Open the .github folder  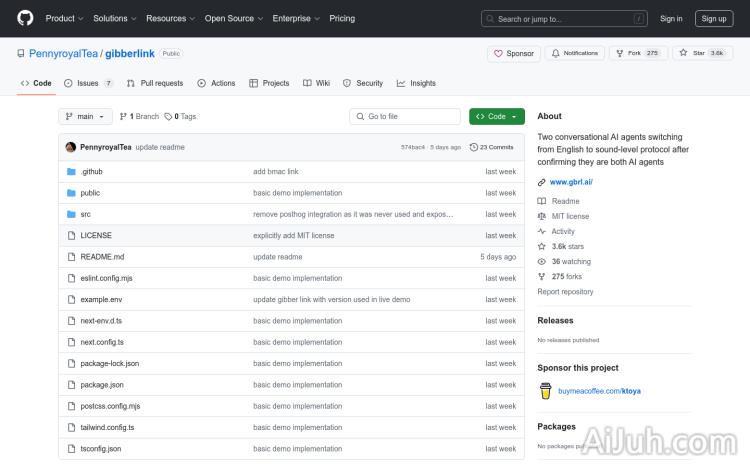91,171
